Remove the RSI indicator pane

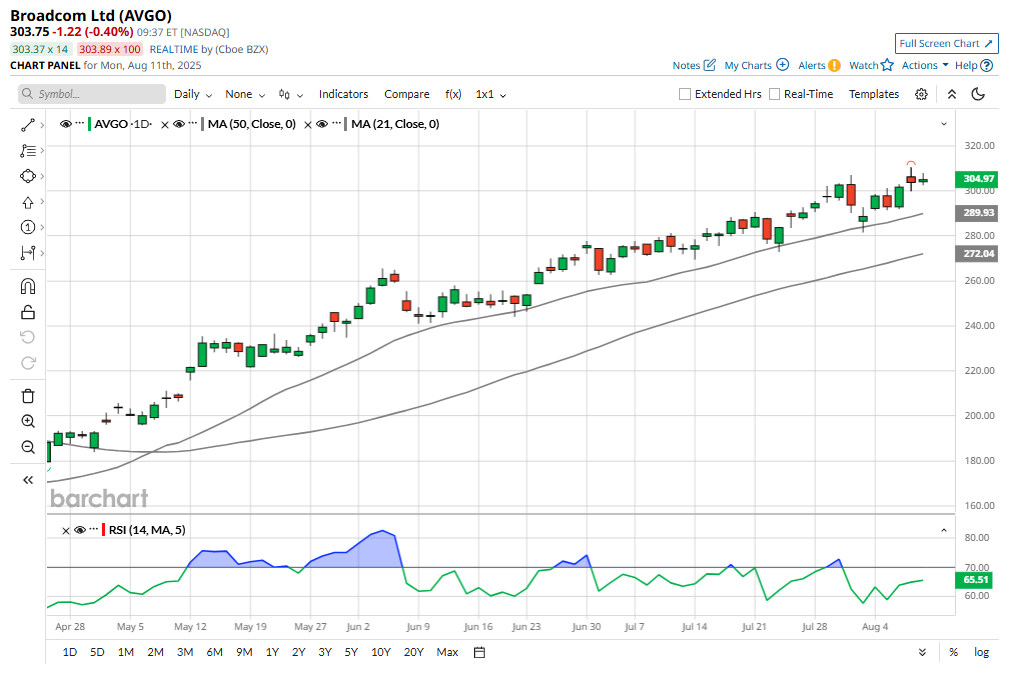65,530
